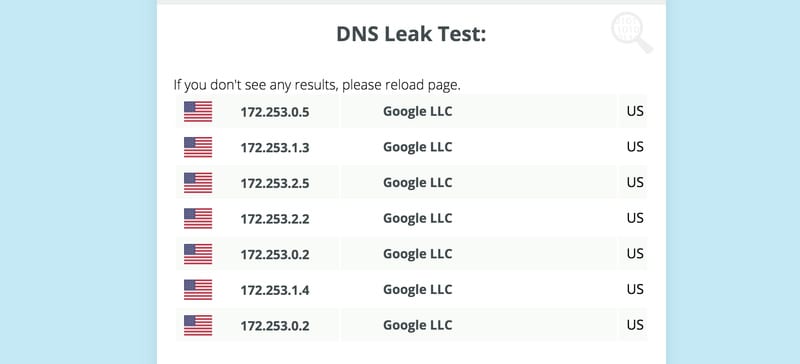Select Google LLC provider for 172.253.1.4

(417, 290)
